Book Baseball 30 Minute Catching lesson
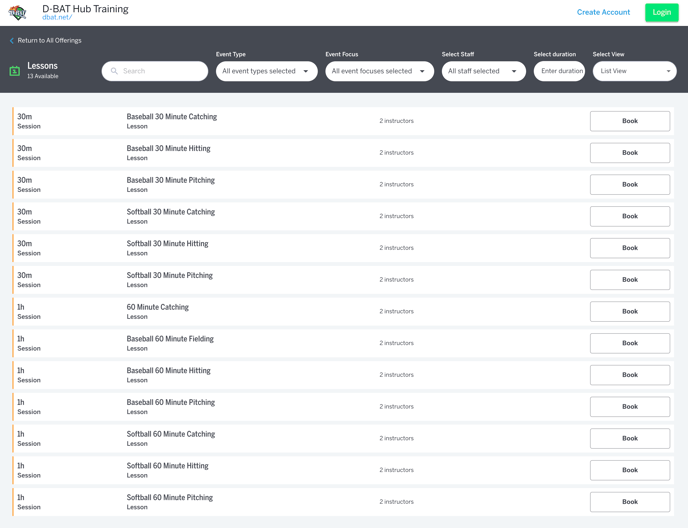688x528 pixels. coord(630,121)
